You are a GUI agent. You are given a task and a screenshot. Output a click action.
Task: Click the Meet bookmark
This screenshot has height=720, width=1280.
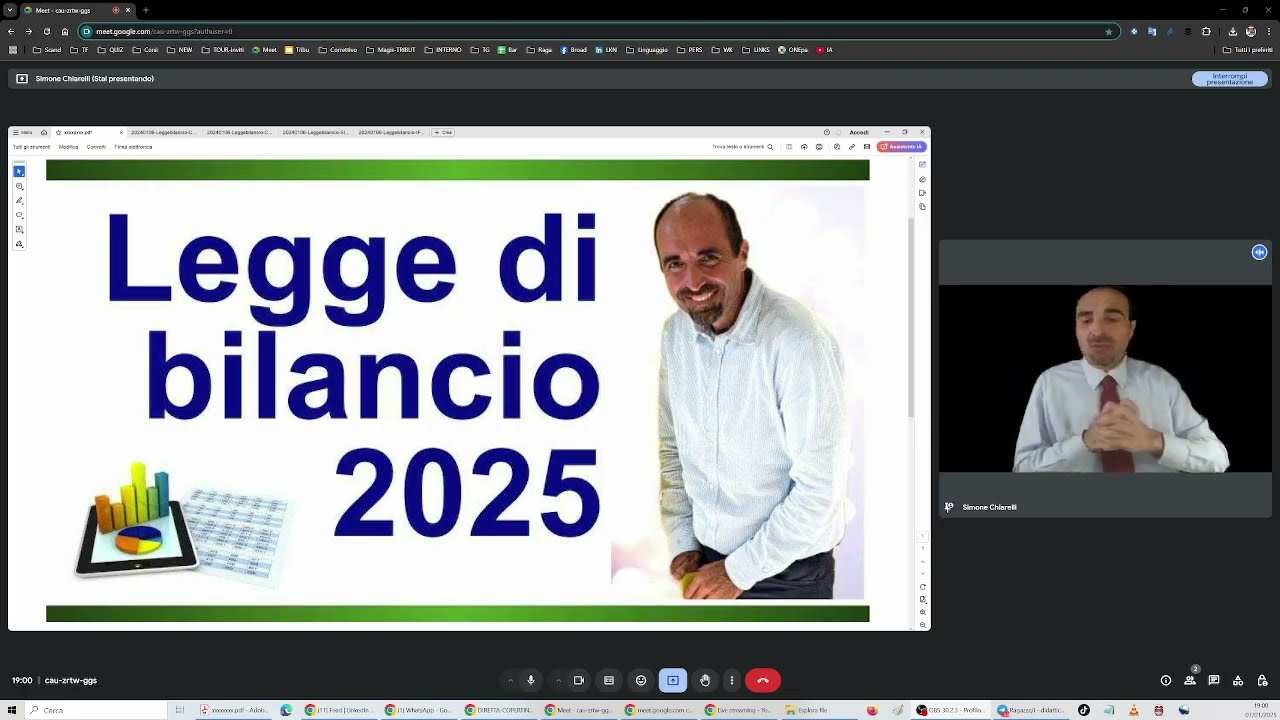click(265, 49)
